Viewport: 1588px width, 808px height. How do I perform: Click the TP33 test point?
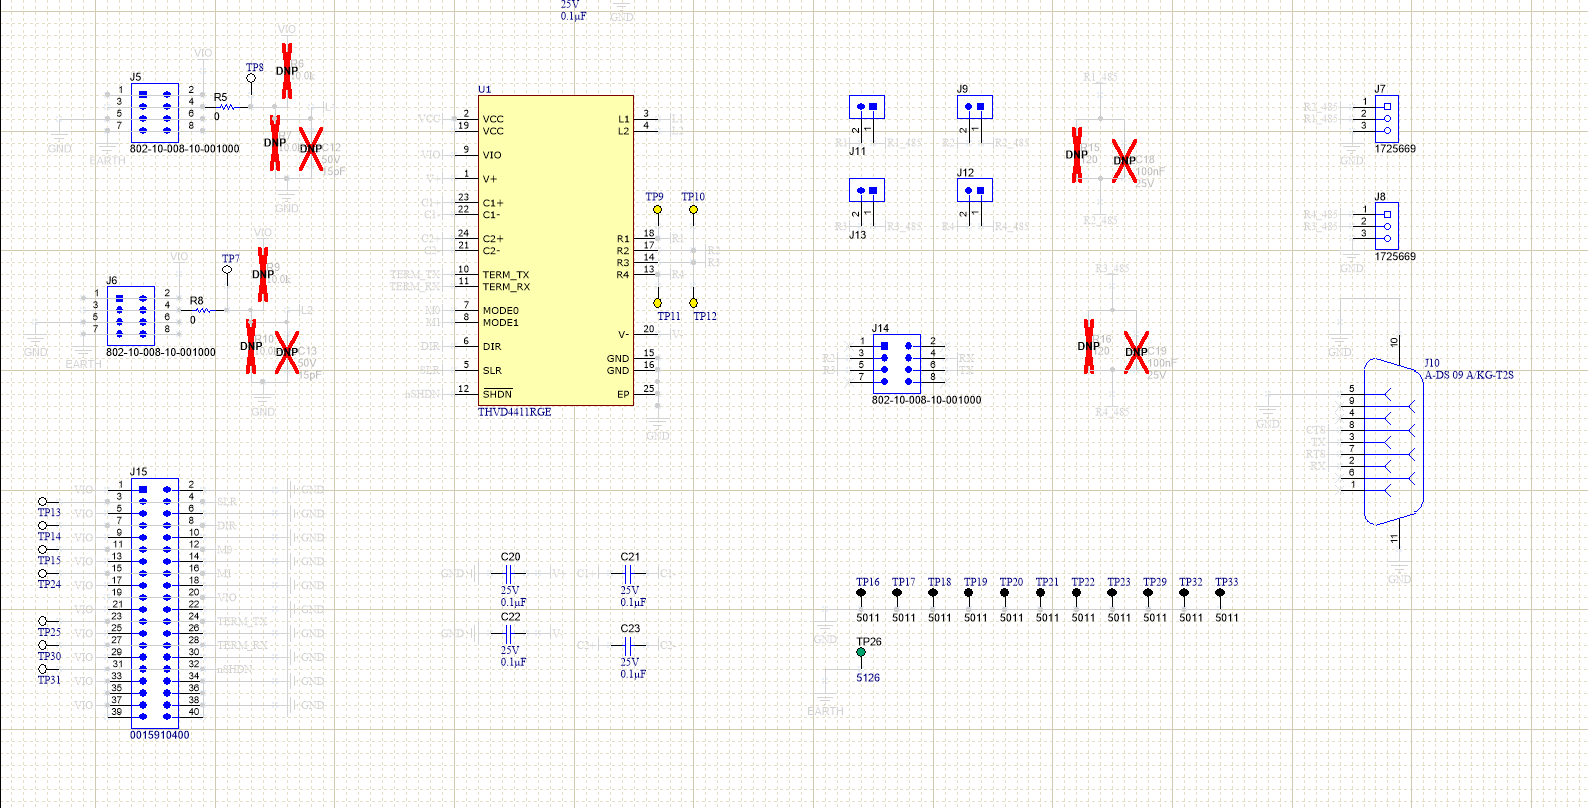(1220, 594)
